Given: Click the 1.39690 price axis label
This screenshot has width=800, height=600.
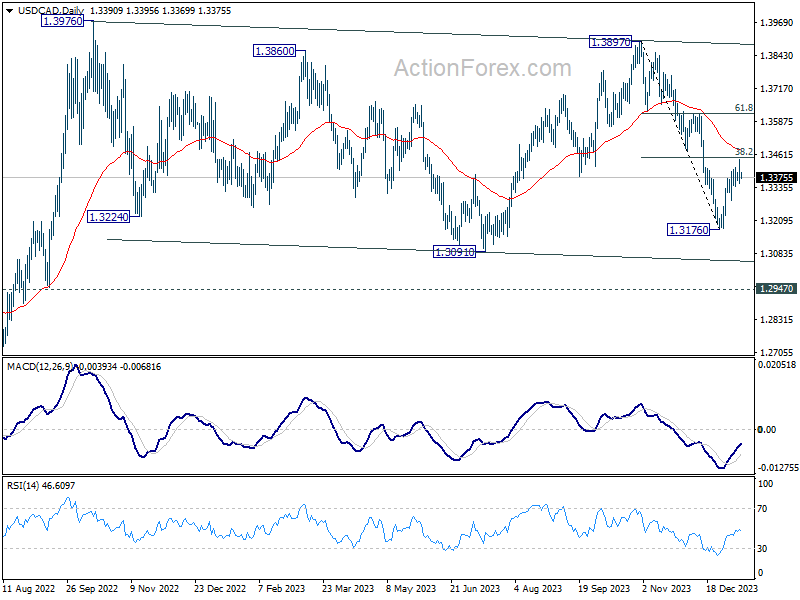Looking at the screenshot, I should point(777,22).
